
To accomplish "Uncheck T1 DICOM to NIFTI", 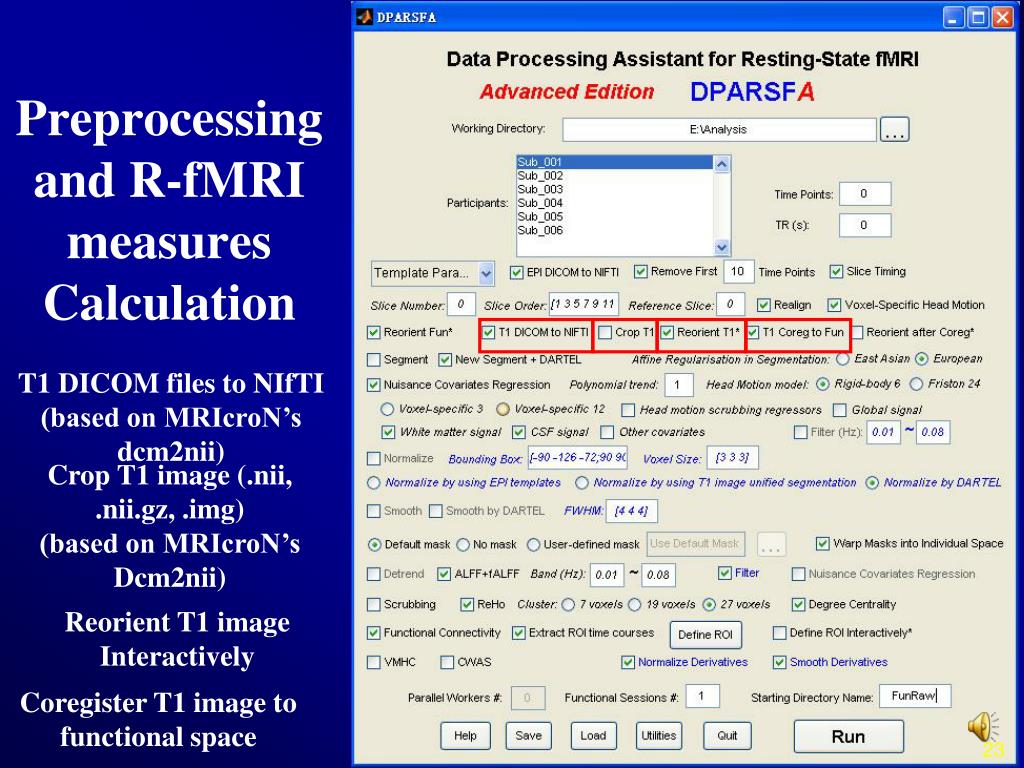I will [x=489, y=332].
